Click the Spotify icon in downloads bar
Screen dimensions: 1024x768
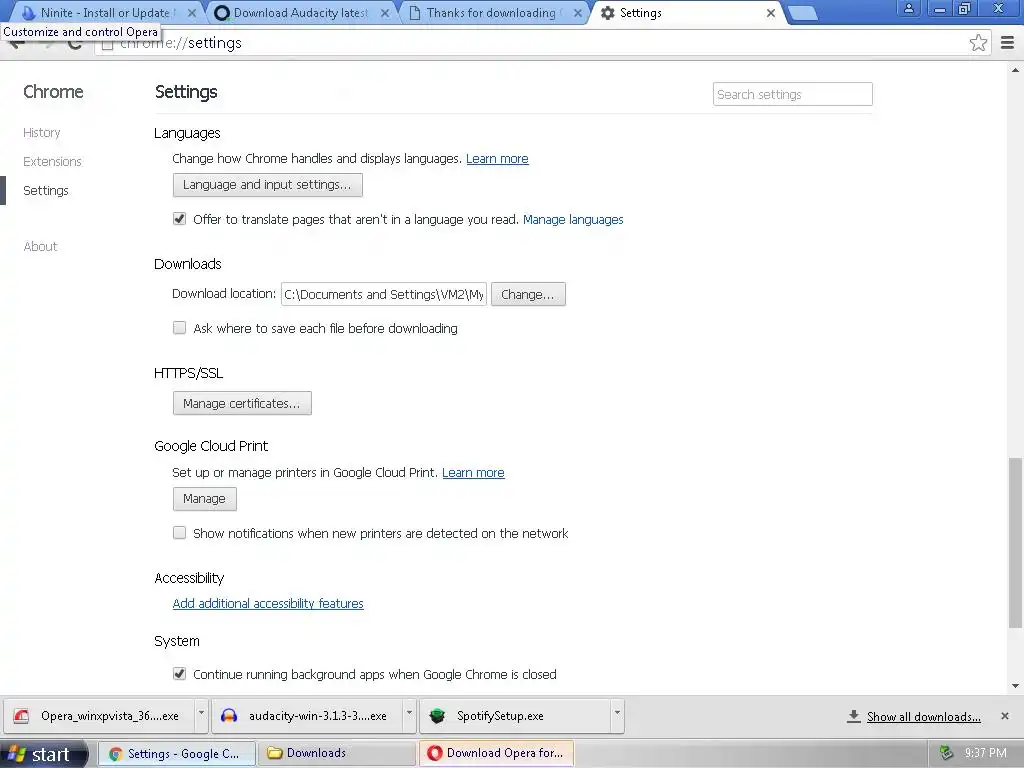point(437,716)
